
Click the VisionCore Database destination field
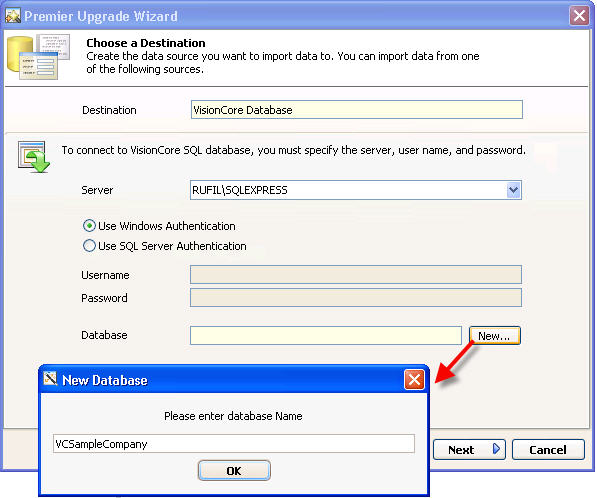coord(356,110)
